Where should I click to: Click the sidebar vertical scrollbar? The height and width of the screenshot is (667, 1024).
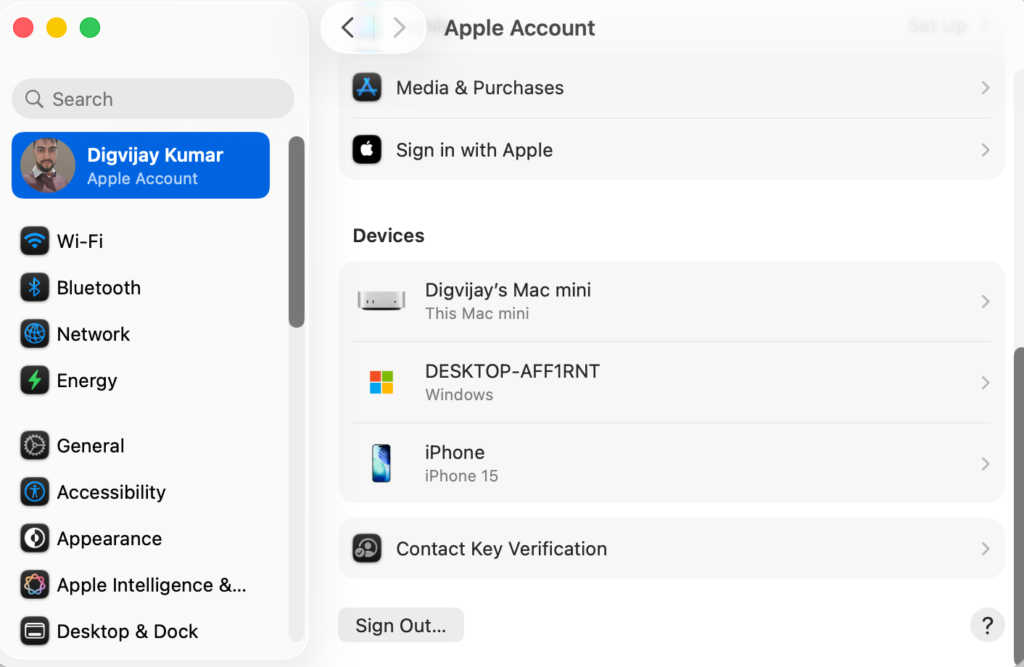click(296, 232)
